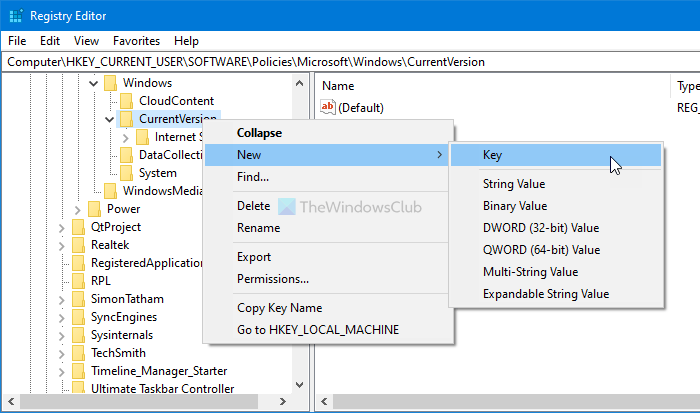Click the TechSmith folder icon
This screenshot has width=700, height=413.
pyautogui.click(x=79, y=353)
